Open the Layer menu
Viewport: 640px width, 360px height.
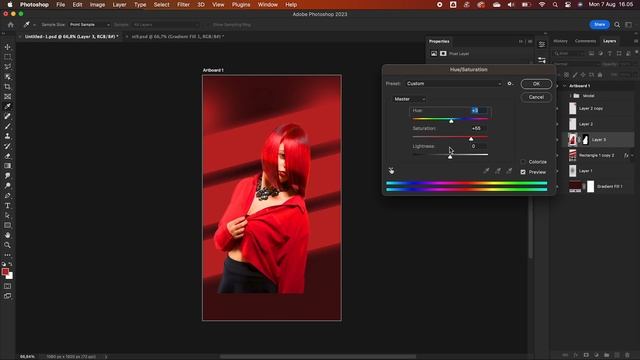pos(119,4)
